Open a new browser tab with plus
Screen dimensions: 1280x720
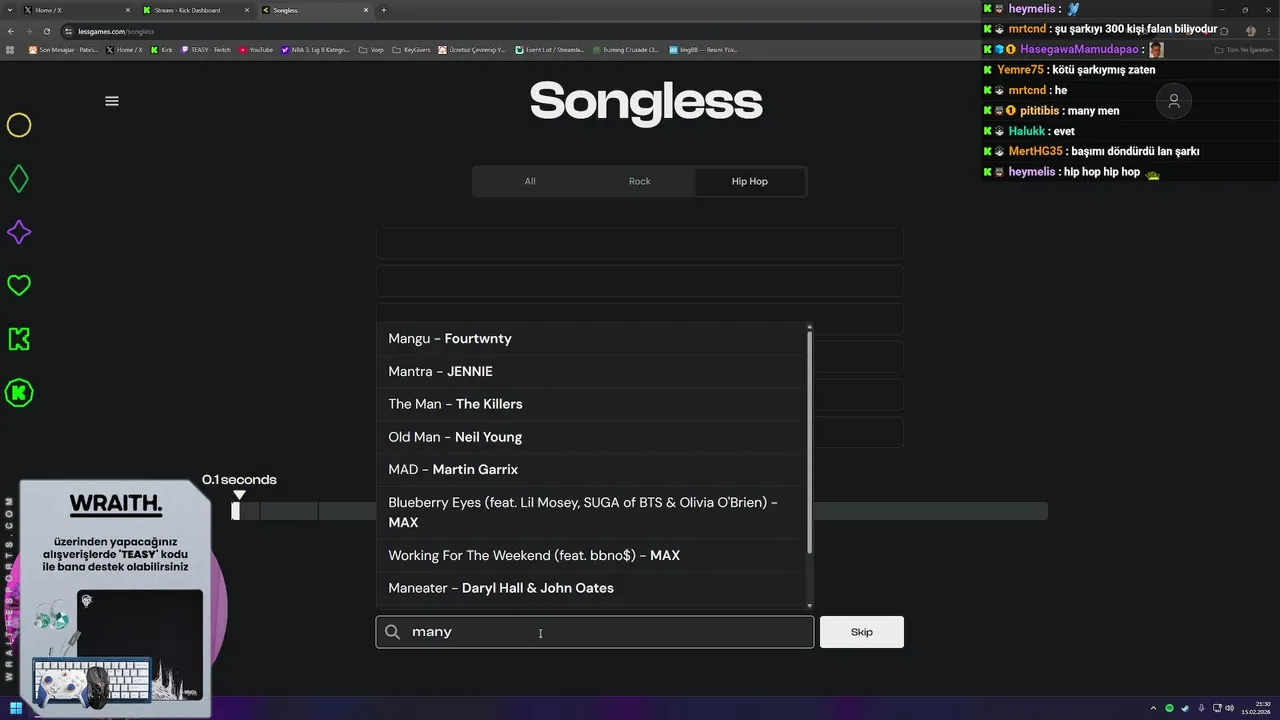(x=384, y=10)
